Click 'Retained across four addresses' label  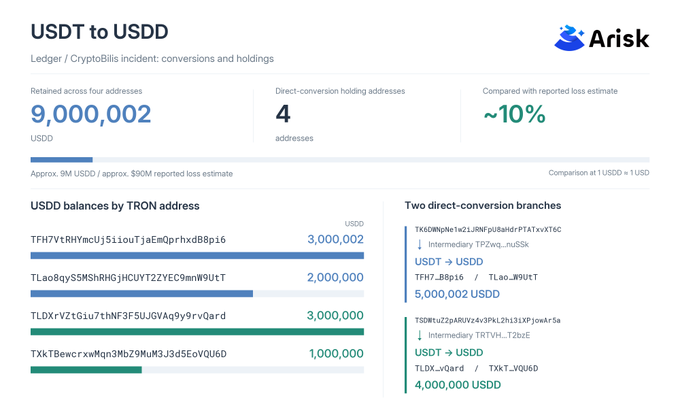coord(86,91)
